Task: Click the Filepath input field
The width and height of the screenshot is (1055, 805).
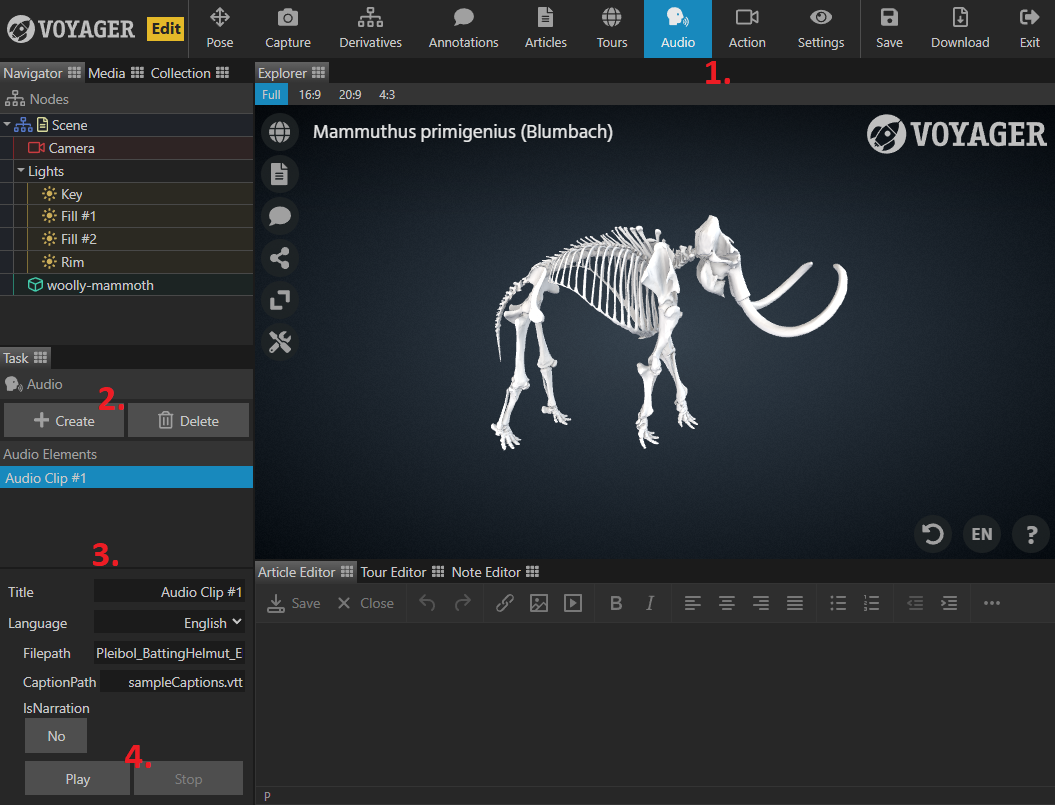Action: click(169, 654)
